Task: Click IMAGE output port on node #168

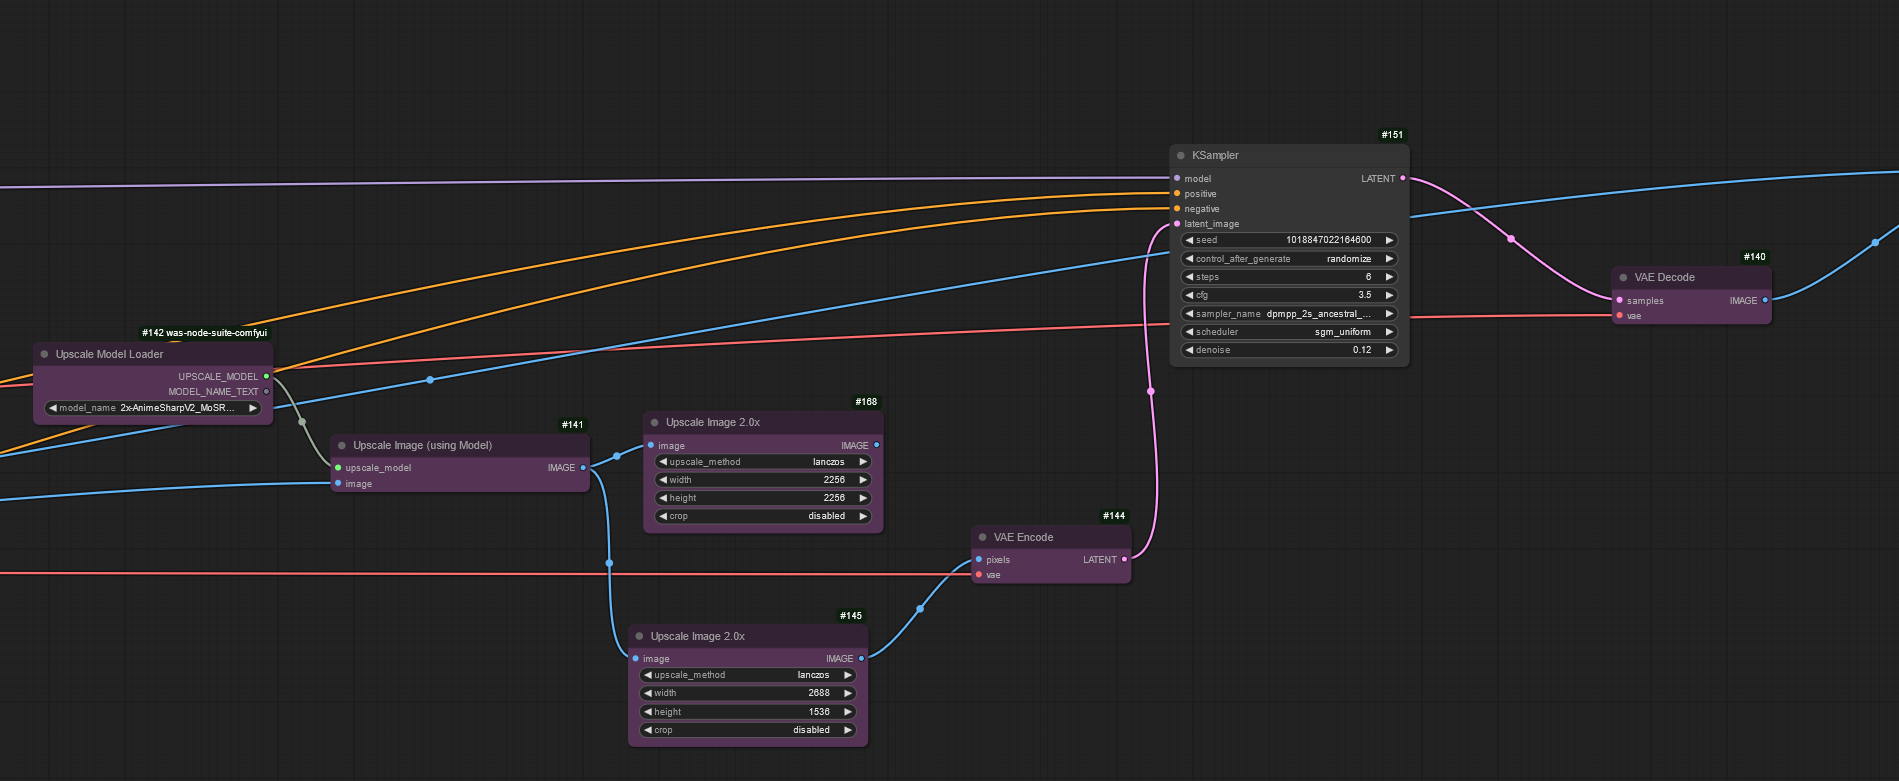Action: pos(876,445)
